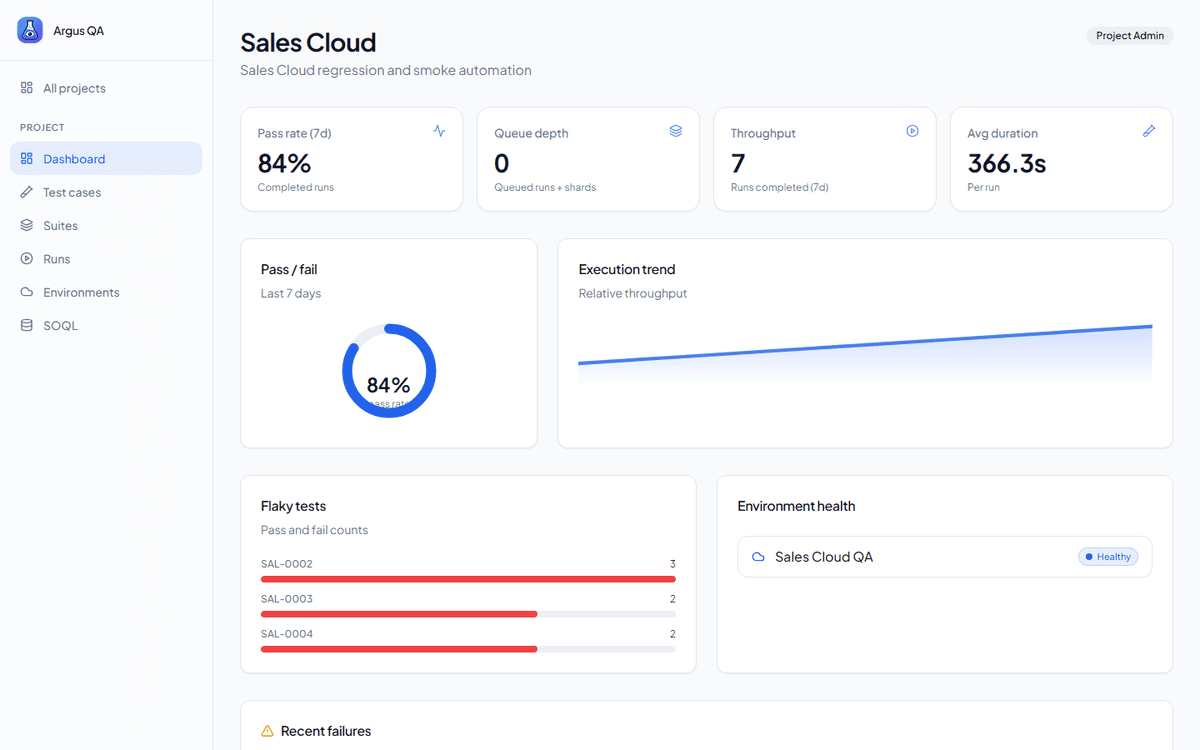Image resolution: width=1200 pixels, height=750 pixels.
Task: Click the Recent failures heading
Action: tap(326, 731)
